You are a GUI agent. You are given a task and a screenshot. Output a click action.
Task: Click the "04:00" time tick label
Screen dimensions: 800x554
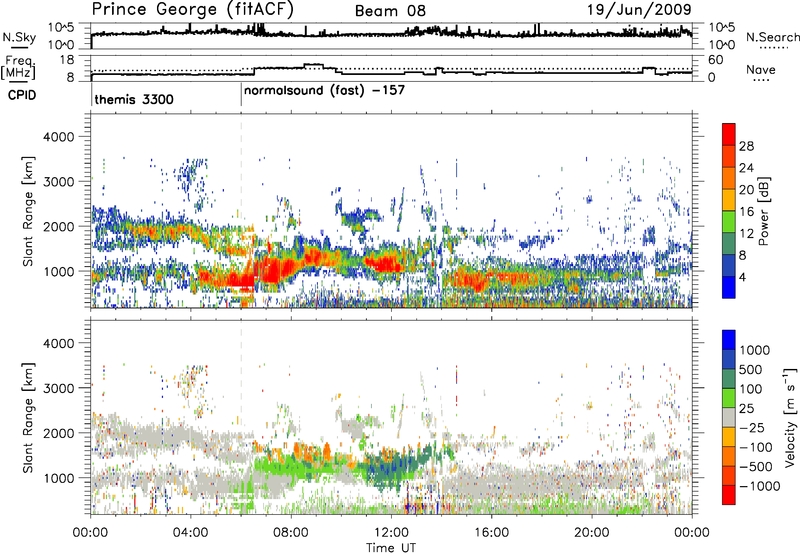190,532
